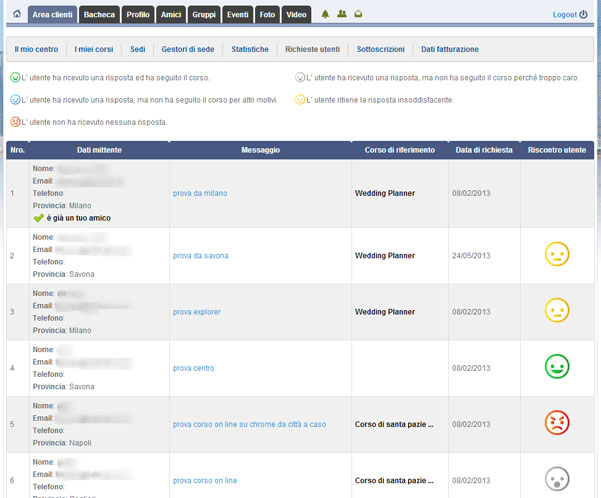Open the messages envelope icon
The image size is (601, 498).
[358, 15]
